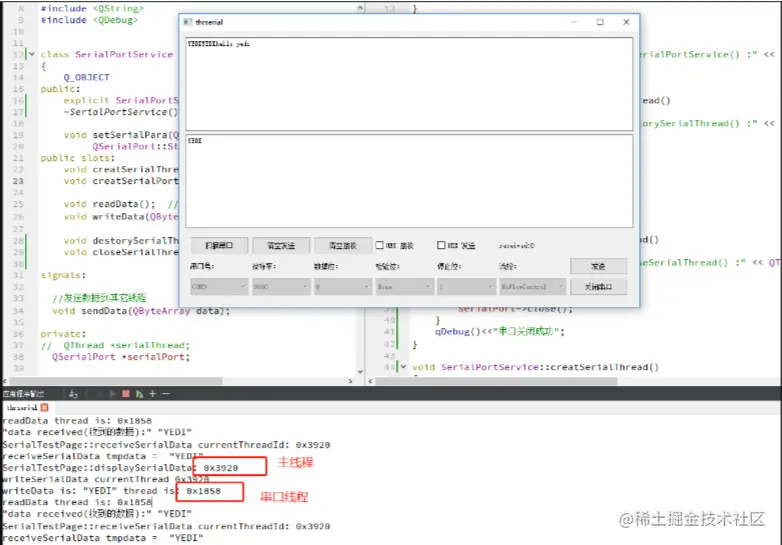This screenshot has width=782, height=545.
Task: Click the scroll-down arrow of the left editor
Action: (x=360, y=372)
